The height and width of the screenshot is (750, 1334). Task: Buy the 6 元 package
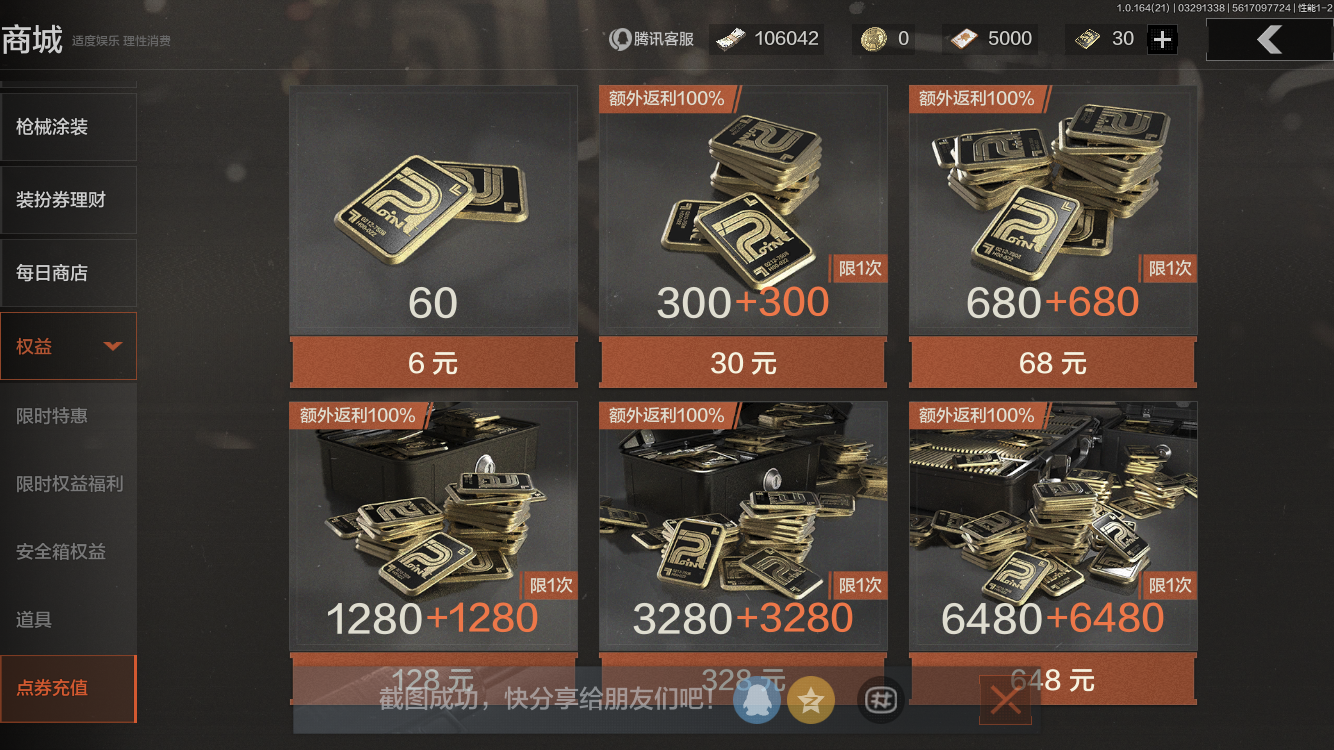coord(433,363)
